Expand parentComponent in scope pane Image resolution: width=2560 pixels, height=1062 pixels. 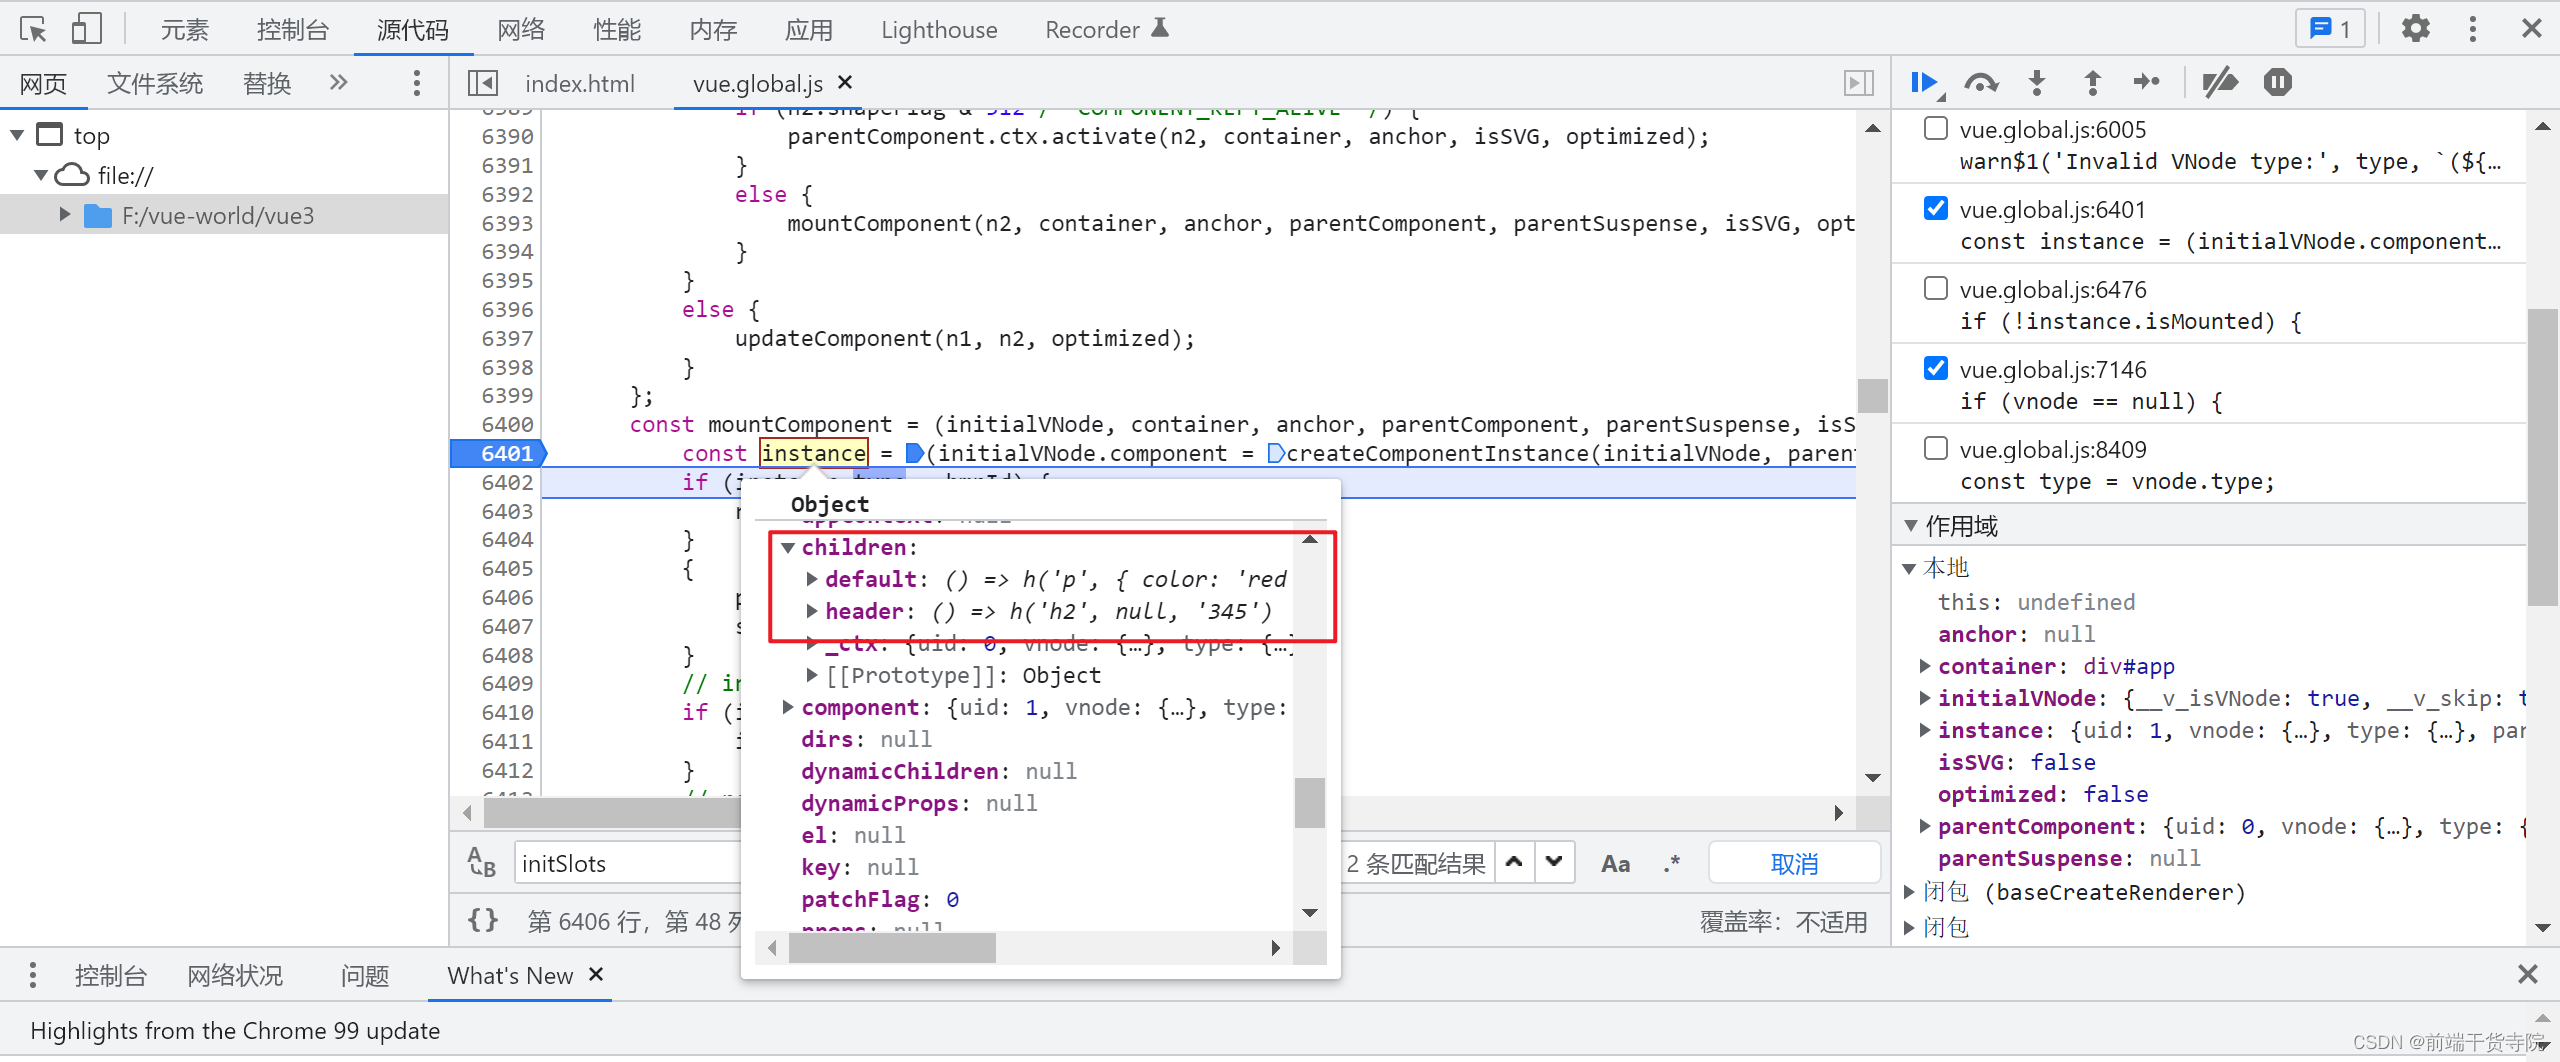point(1925,826)
